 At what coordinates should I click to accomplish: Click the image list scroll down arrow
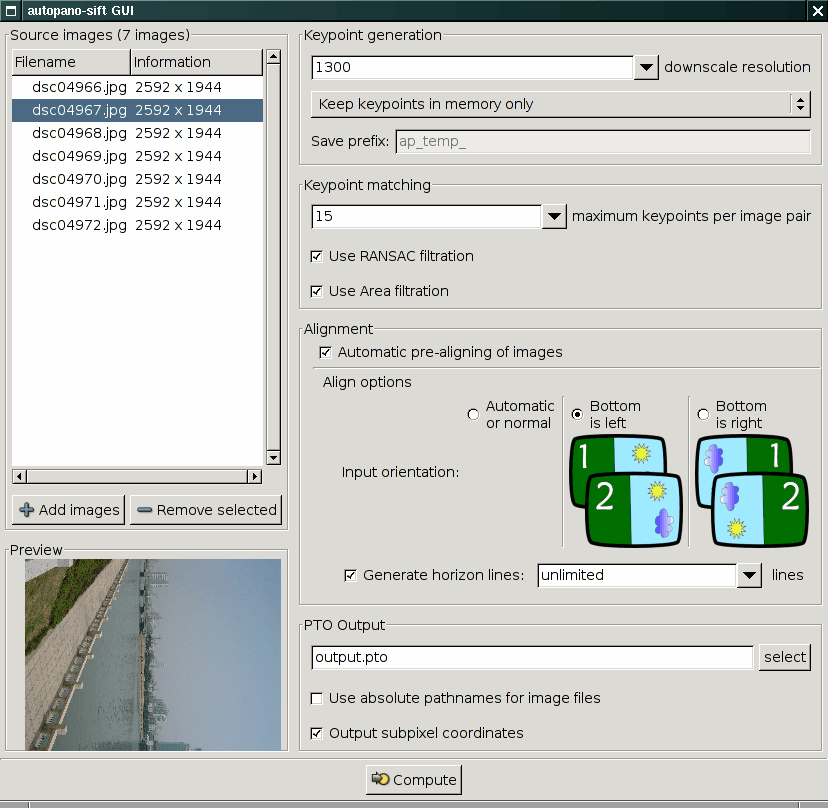273,457
